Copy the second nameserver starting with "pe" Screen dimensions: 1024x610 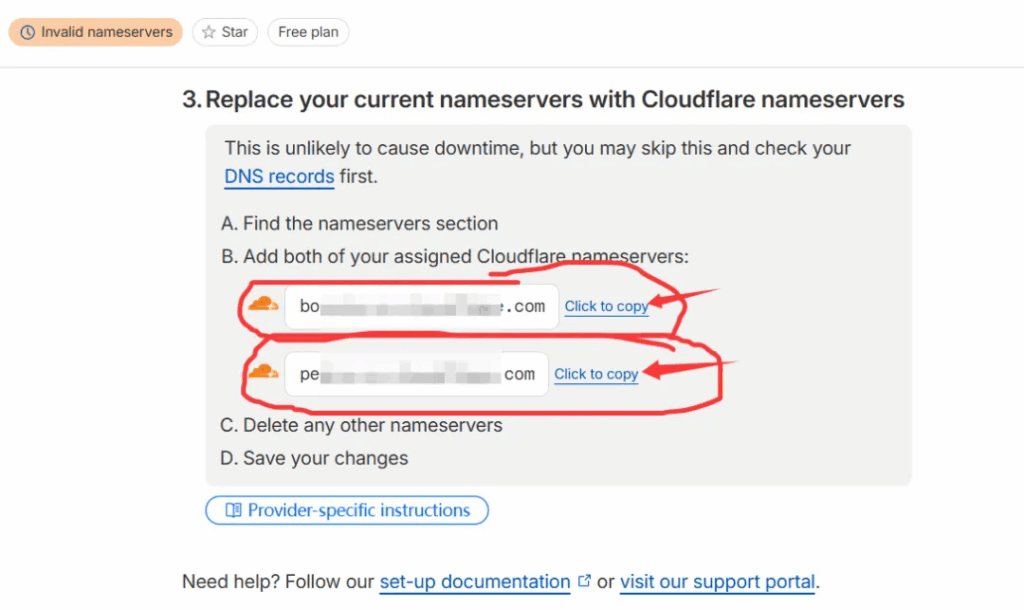(596, 374)
